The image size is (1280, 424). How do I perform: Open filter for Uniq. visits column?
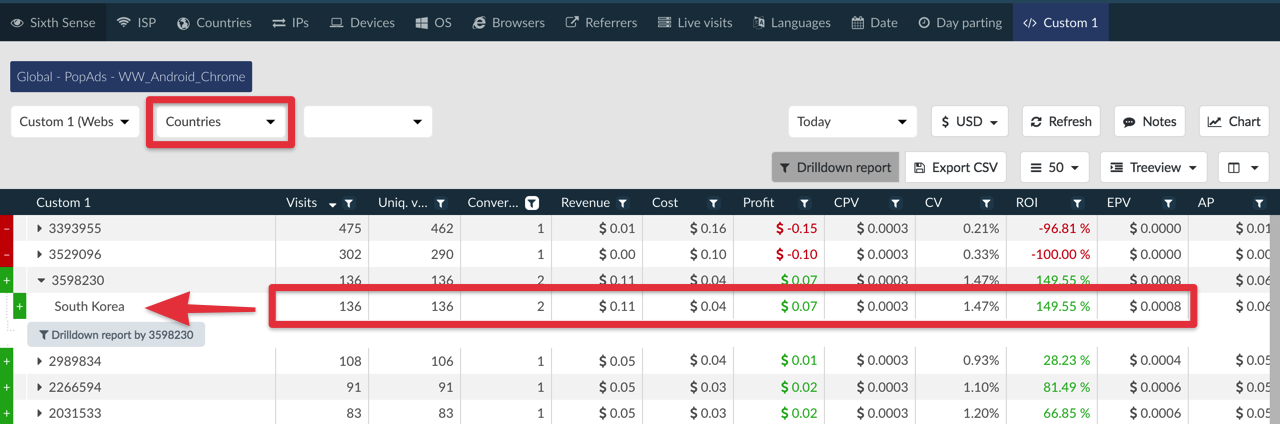pos(441,203)
